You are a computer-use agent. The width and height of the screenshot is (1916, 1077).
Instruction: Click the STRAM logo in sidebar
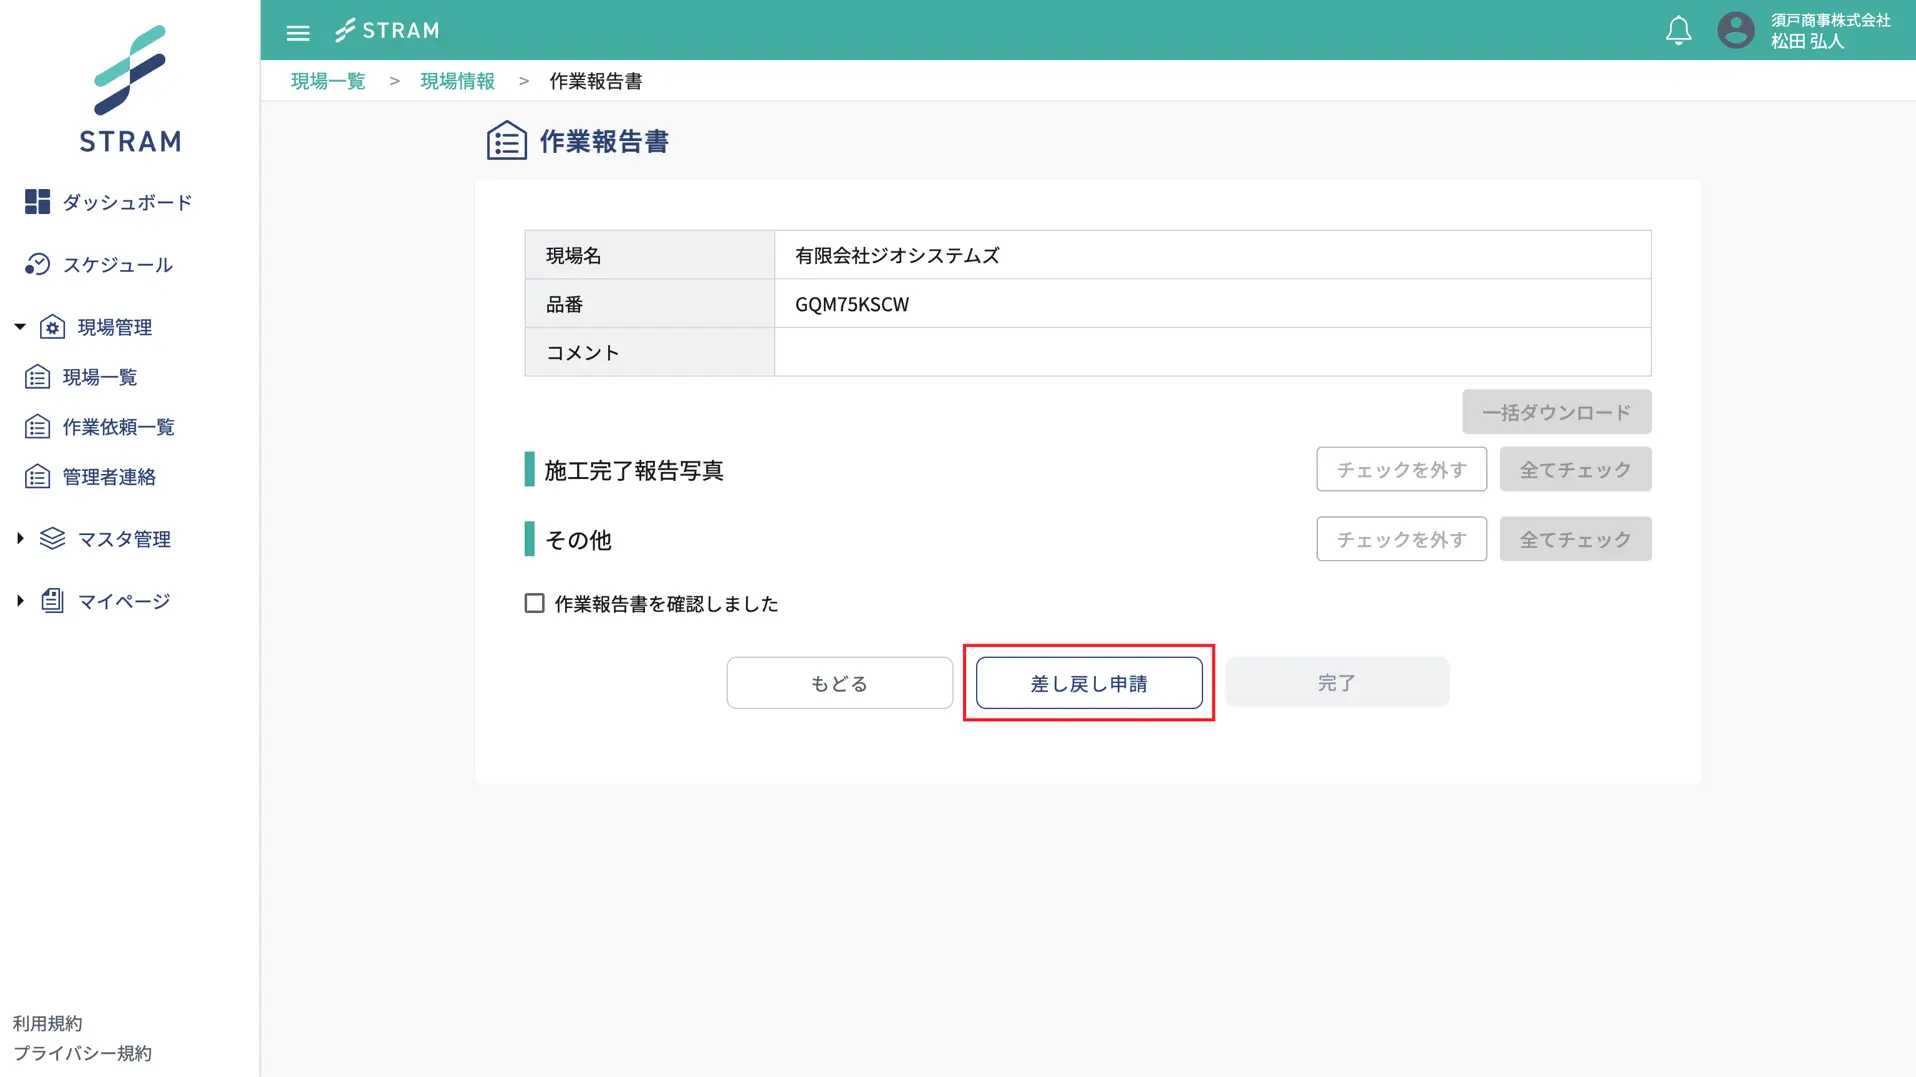pos(130,90)
